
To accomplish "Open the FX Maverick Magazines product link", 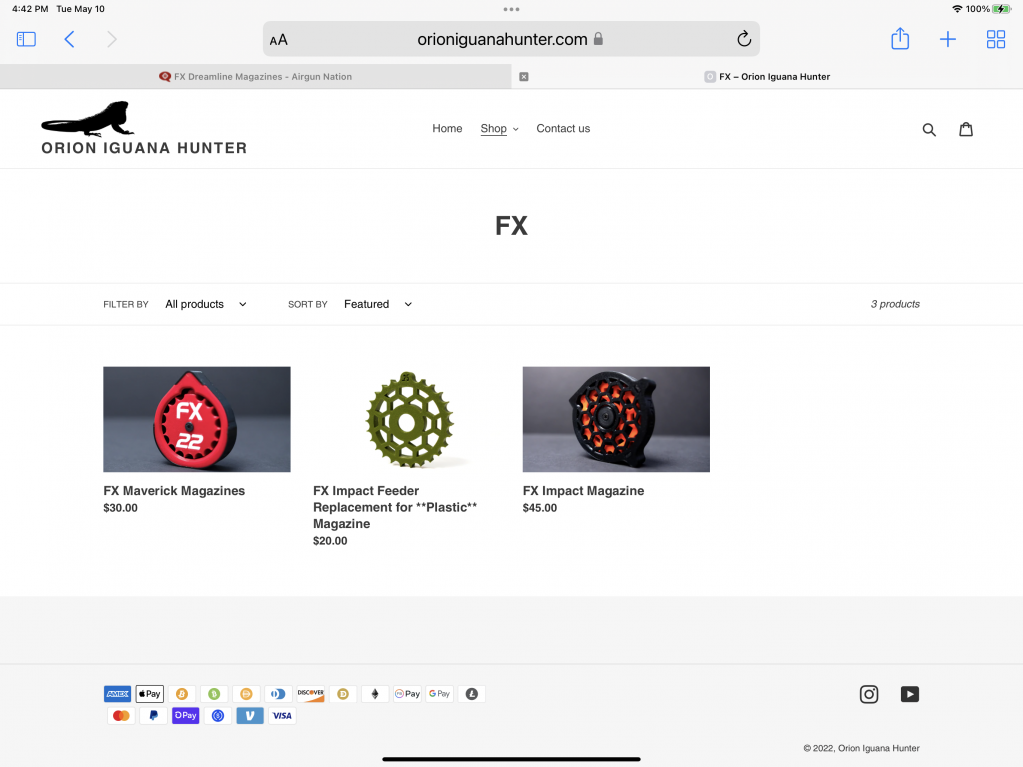I will click(174, 490).
